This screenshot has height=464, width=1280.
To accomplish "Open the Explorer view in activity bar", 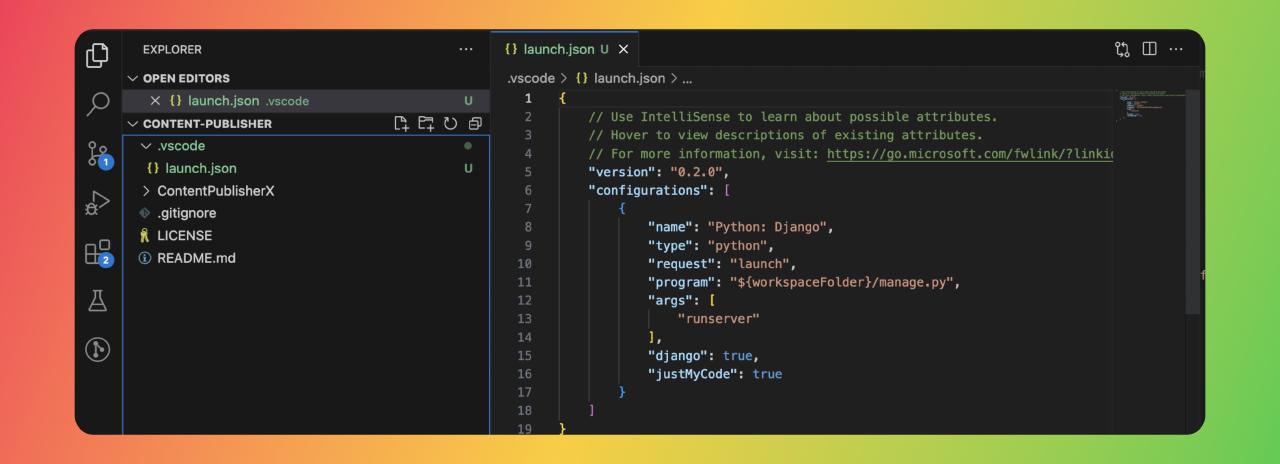I will (98, 55).
